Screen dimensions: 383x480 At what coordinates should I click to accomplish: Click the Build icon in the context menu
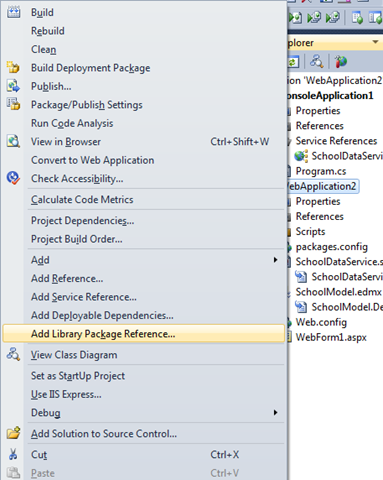14,12
